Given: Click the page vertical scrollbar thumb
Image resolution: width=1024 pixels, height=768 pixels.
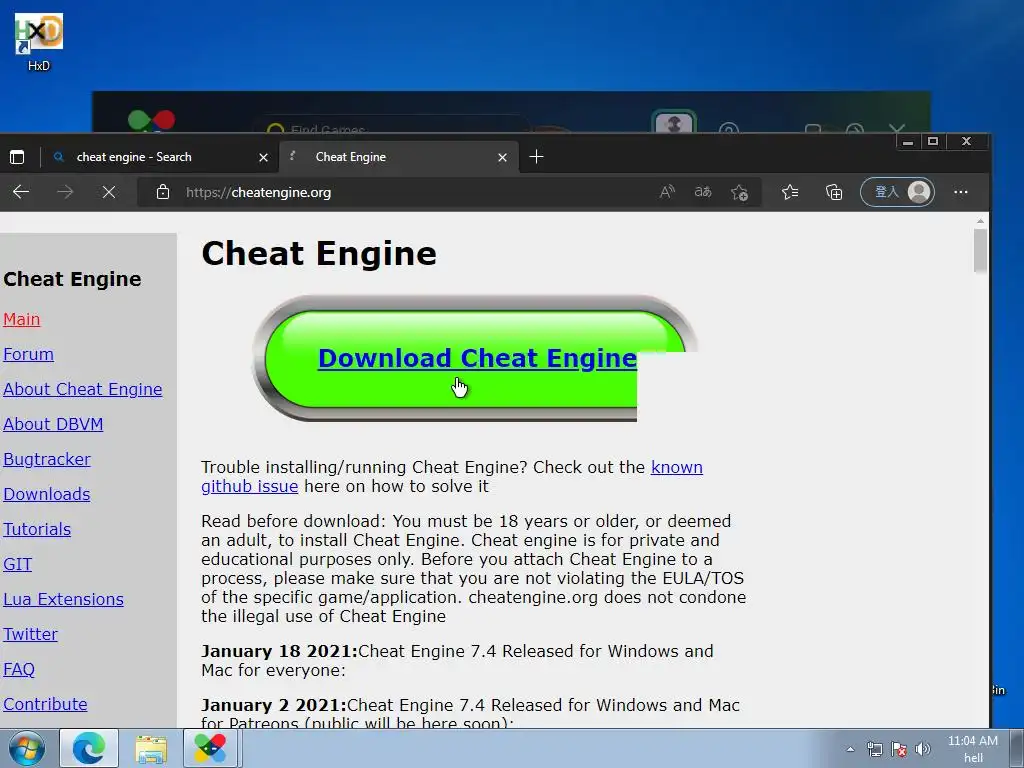Looking at the screenshot, I should [980, 251].
